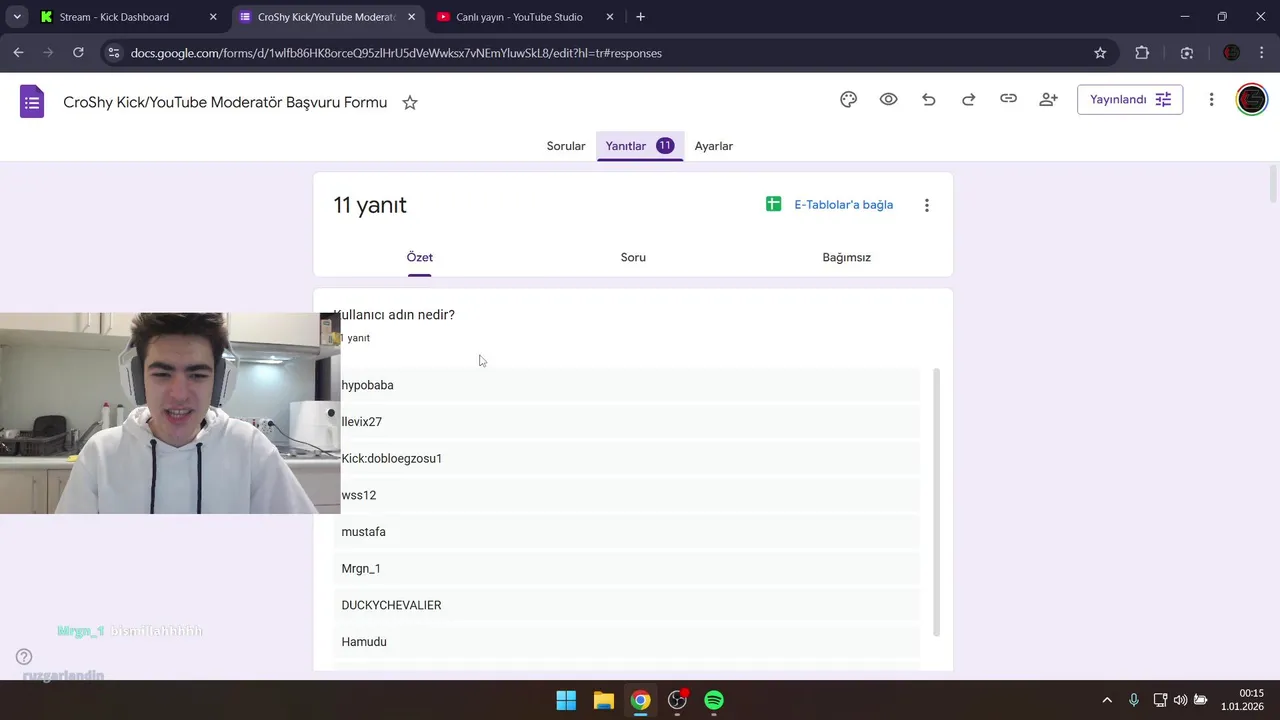The height and width of the screenshot is (720, 1280).
Task: Go back in browser history
Action: pos(18,53)
